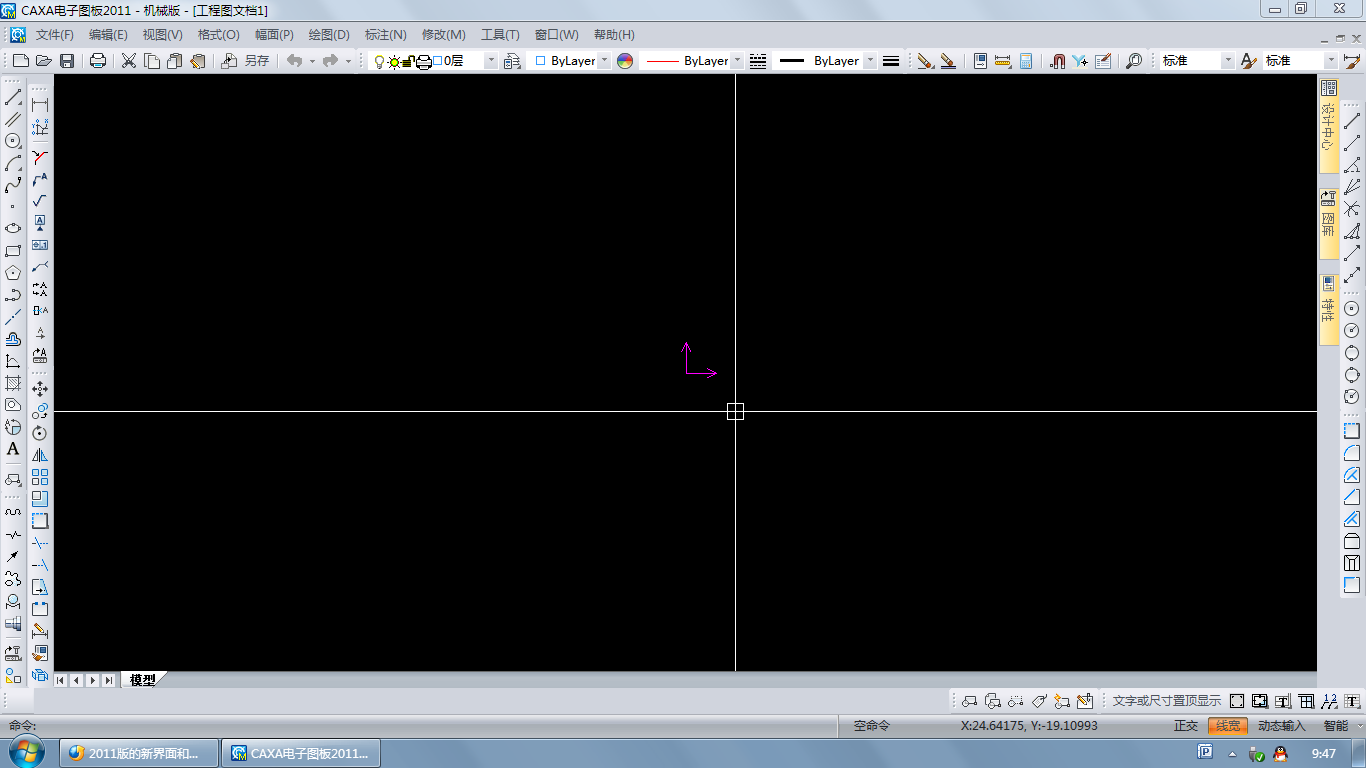
Task: Select the Text tool marked A in the left toolbar
Action: pos(13,449)
